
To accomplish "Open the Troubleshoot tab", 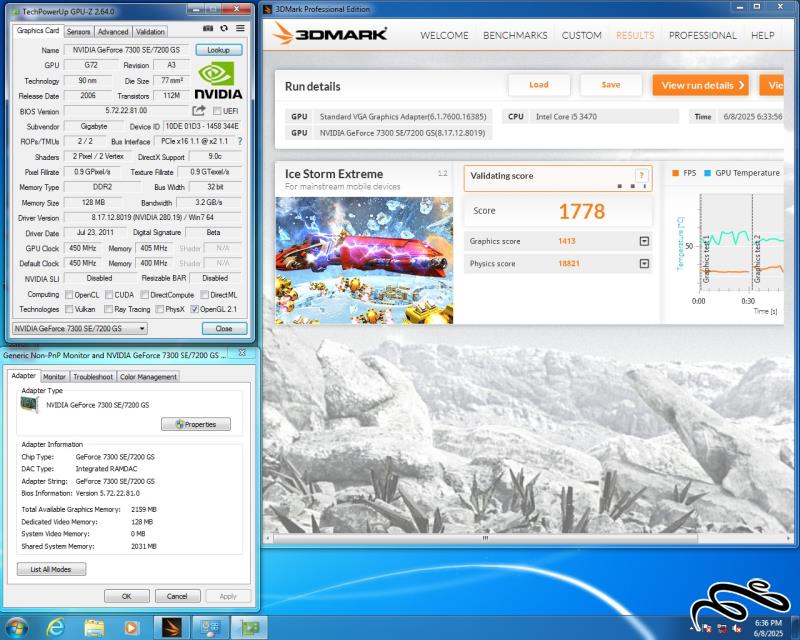I will click(93, 377).
